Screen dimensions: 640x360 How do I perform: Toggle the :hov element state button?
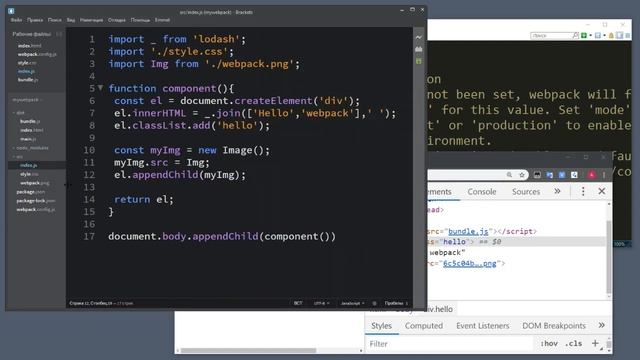[x=549, y=344]
